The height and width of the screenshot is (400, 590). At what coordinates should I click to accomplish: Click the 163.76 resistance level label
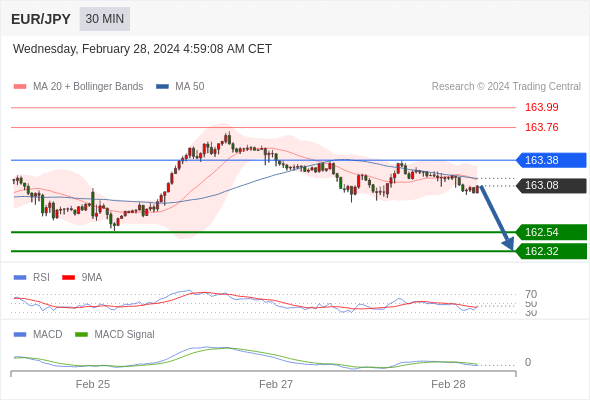tap(542, 128)
